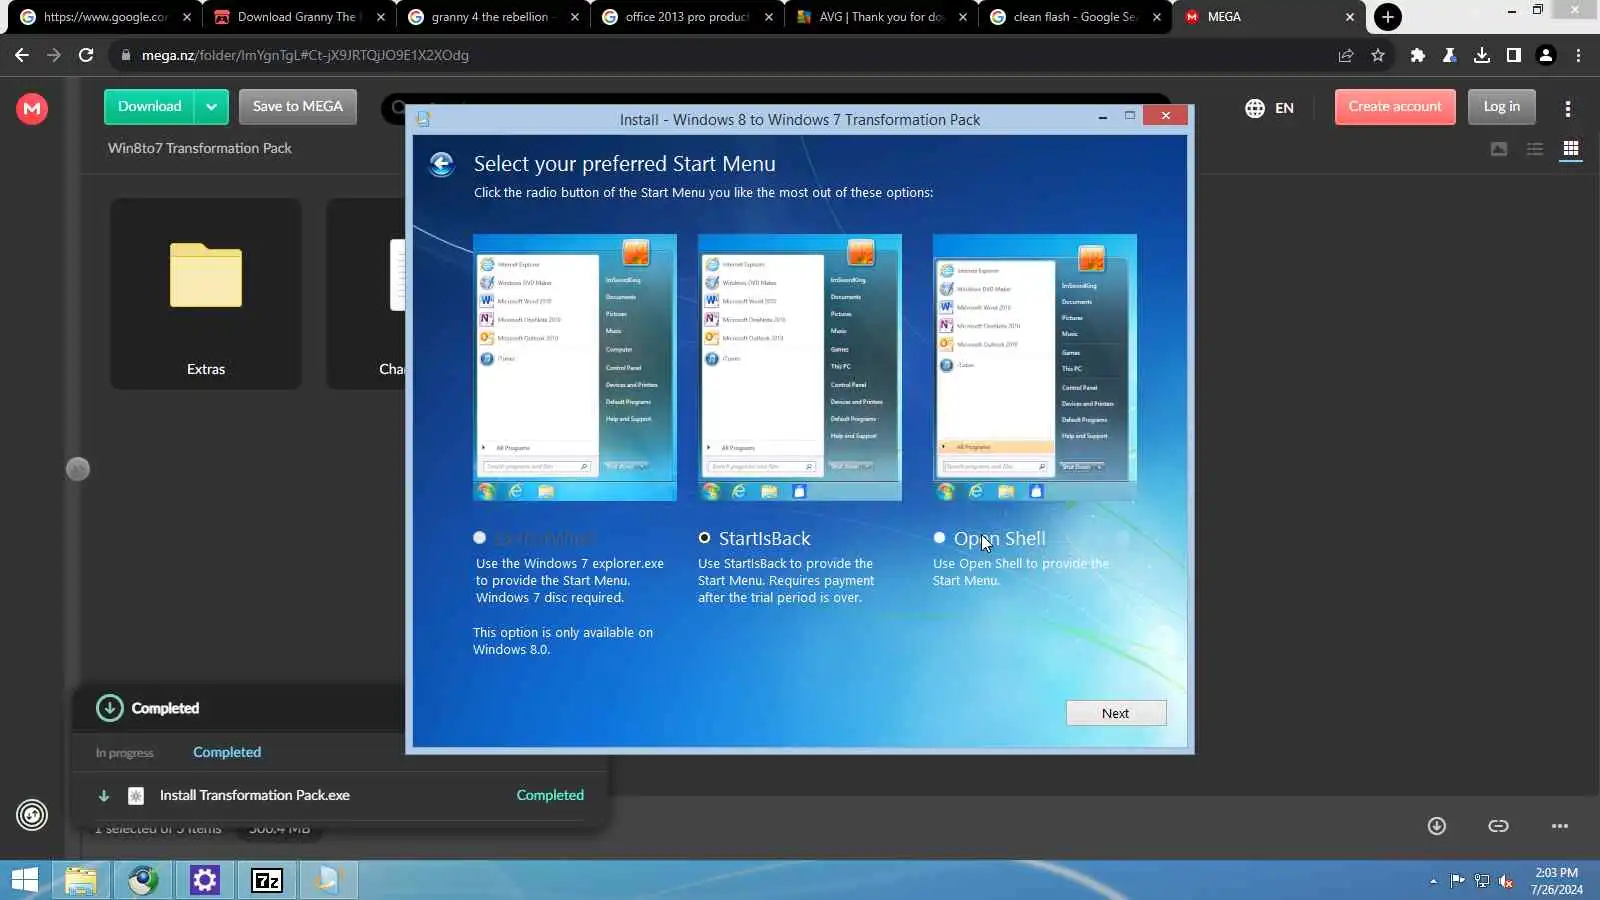Go back with installer's blue arrow
Screen dimensions: 1600x900
pos(442,164)
